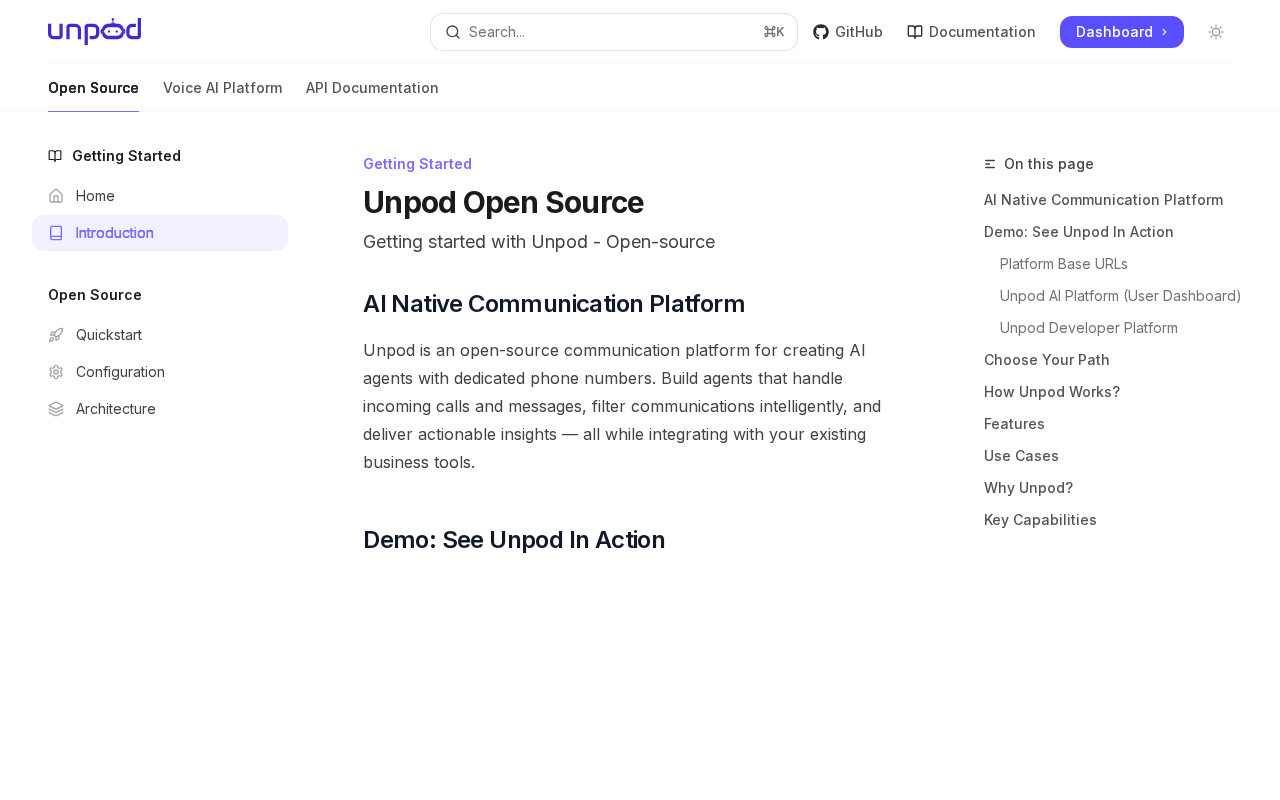Screen dimensions: 1280x800
Task: Click the Configuration gear icon
Action: point(56,372)
